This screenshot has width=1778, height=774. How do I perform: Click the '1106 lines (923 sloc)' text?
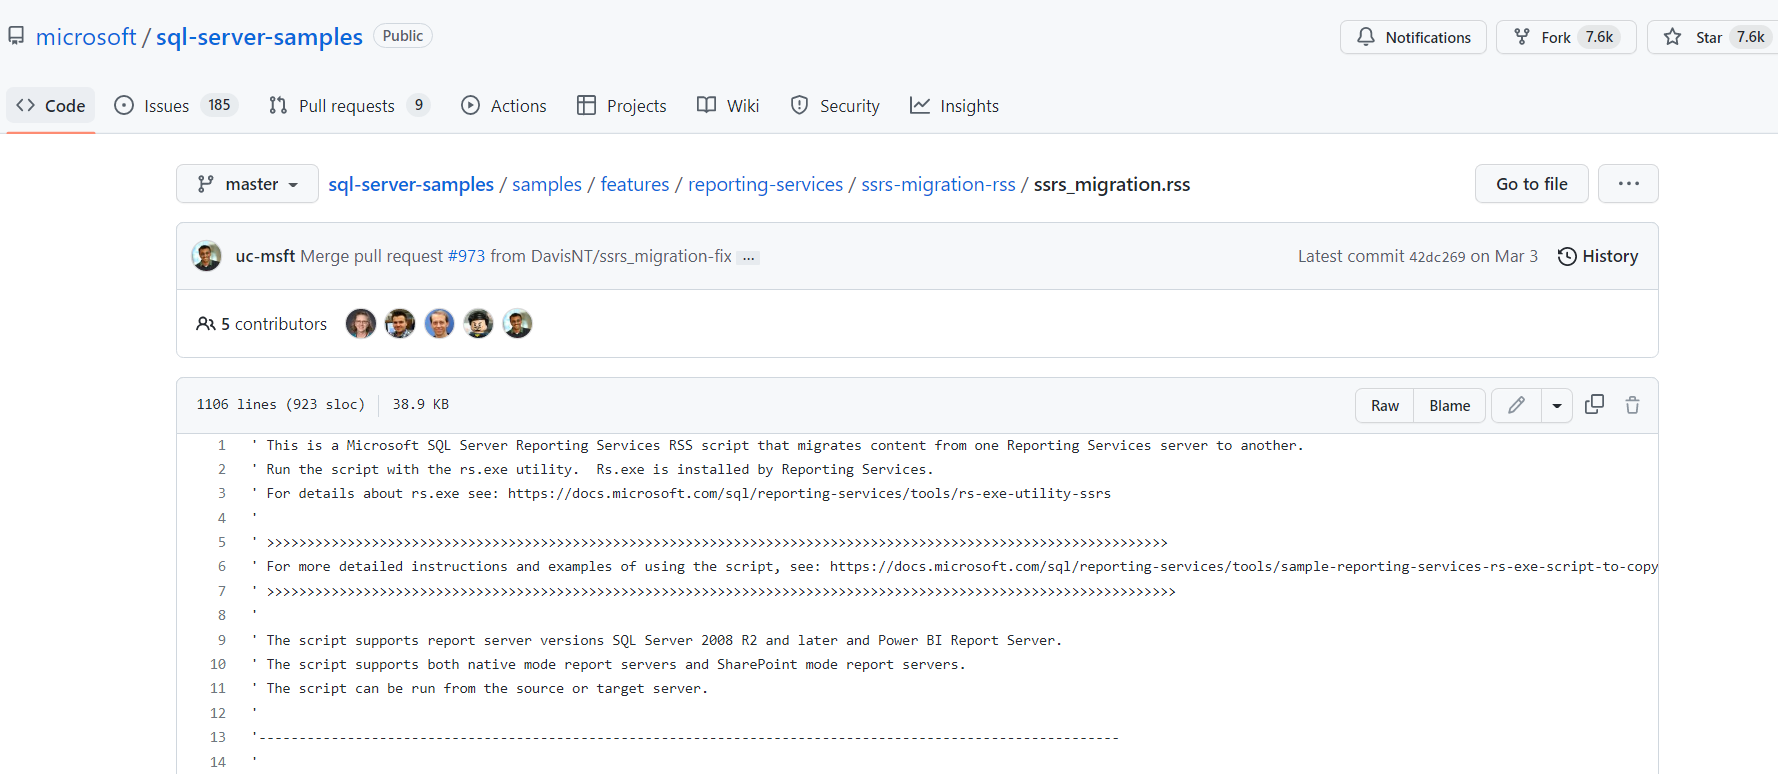coord(281,404)
